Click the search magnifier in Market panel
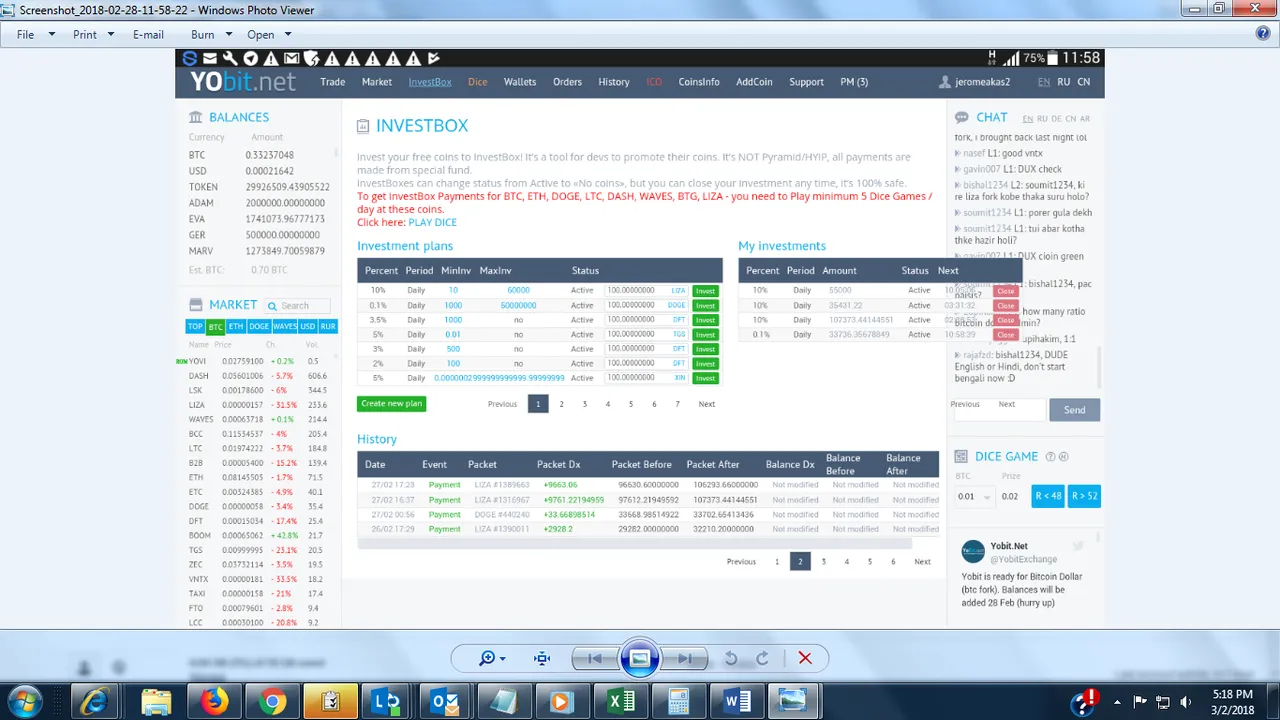Screen dimensions: 1280x720 coord(272,305)
